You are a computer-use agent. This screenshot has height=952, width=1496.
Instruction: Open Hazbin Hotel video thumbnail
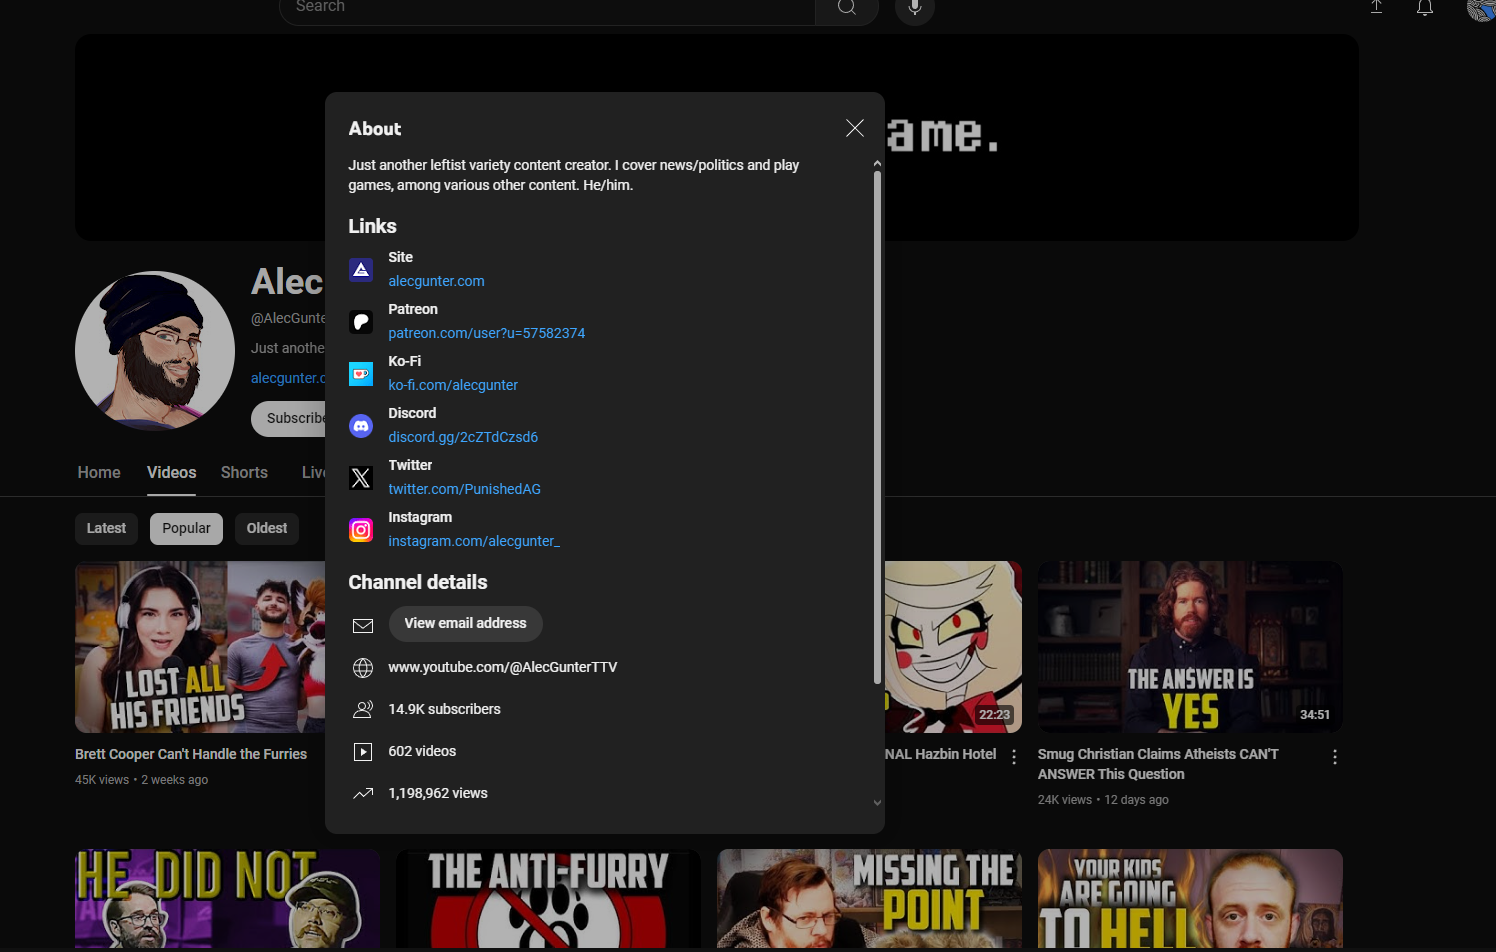point(953,647)
